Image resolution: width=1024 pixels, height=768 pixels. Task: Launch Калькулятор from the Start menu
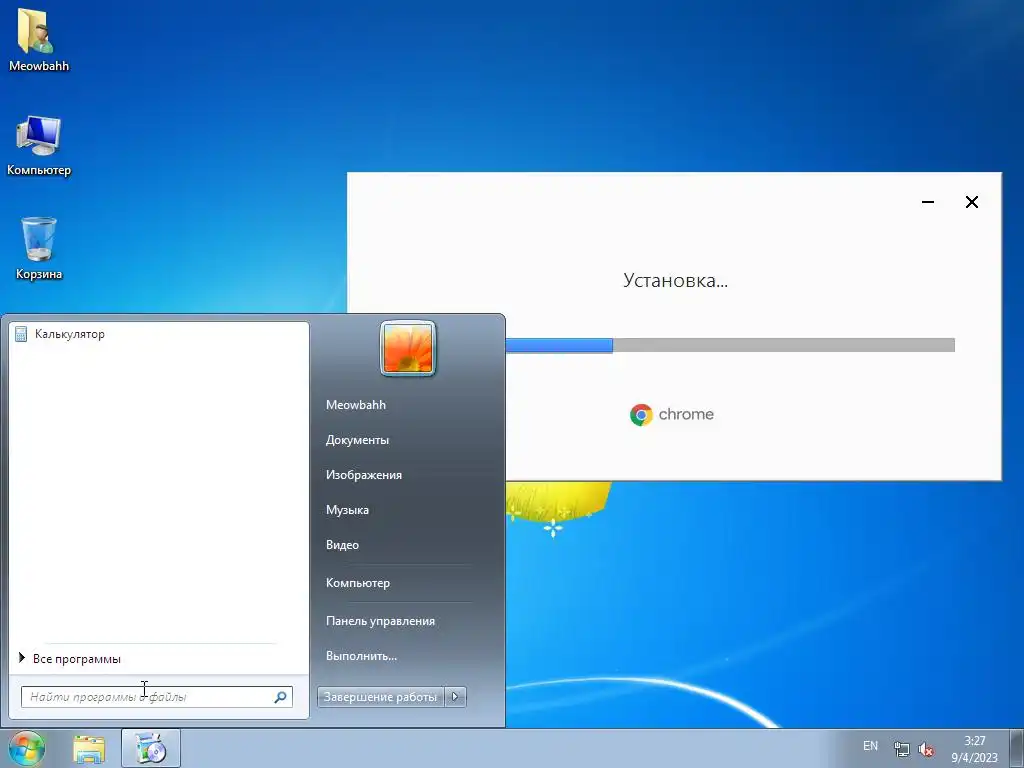point(159,334)
